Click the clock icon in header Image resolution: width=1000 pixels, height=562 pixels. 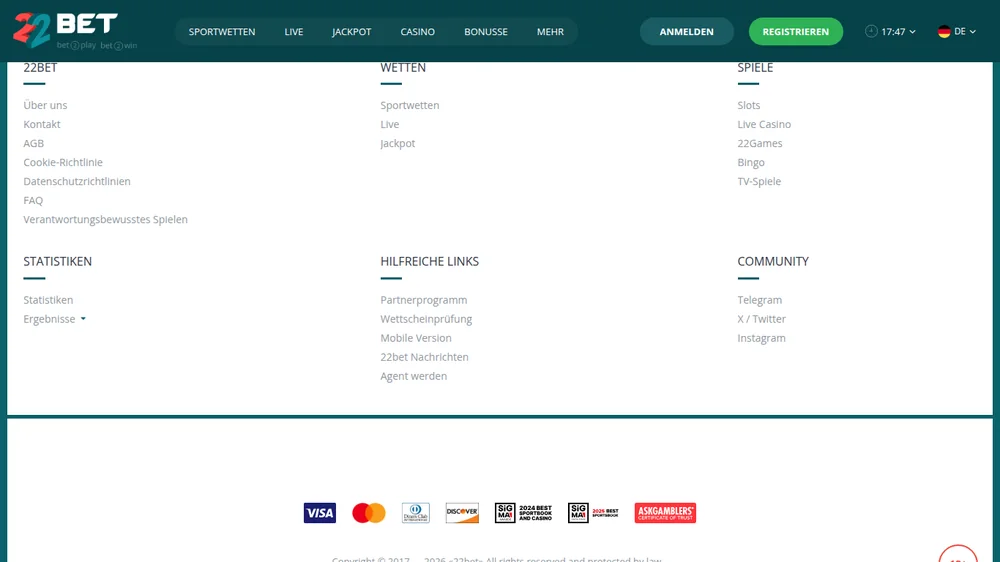[871, 31]
